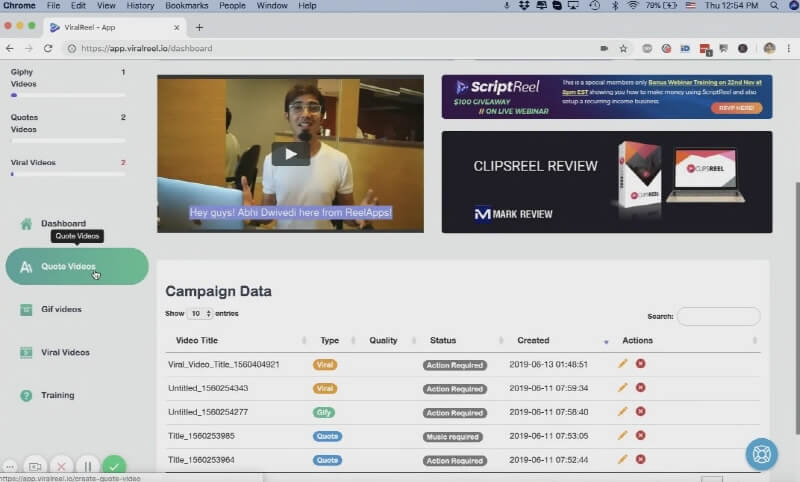This screenshot has height=482, width=800.
Task: Click the Viral Videos progress bar
Action: (x=68, y=174)
